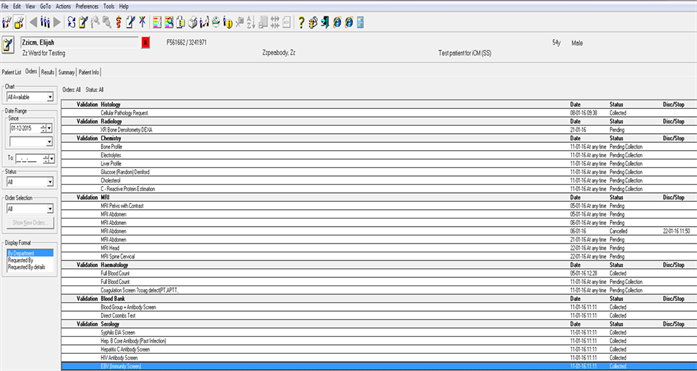Click the blue people group toolbar icon
697x371 pixels.
tap(45, 22)
